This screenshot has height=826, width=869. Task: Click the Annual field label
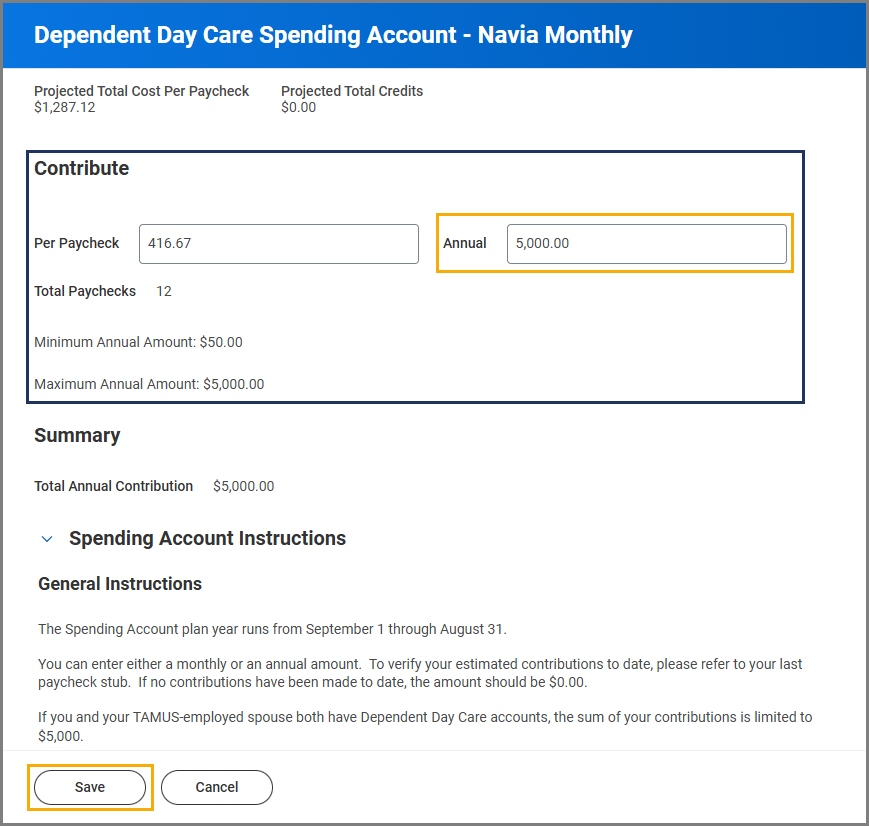tap(465, 244)
